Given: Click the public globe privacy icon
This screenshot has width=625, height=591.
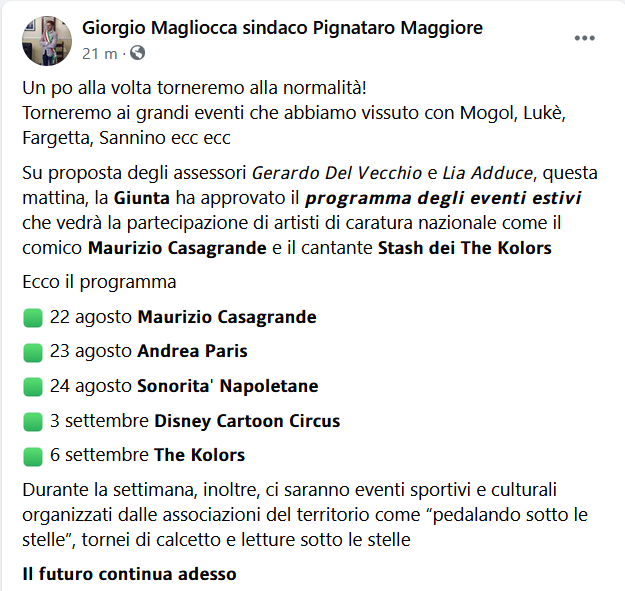Looking at the screenshot, I should tap(137, 52).
